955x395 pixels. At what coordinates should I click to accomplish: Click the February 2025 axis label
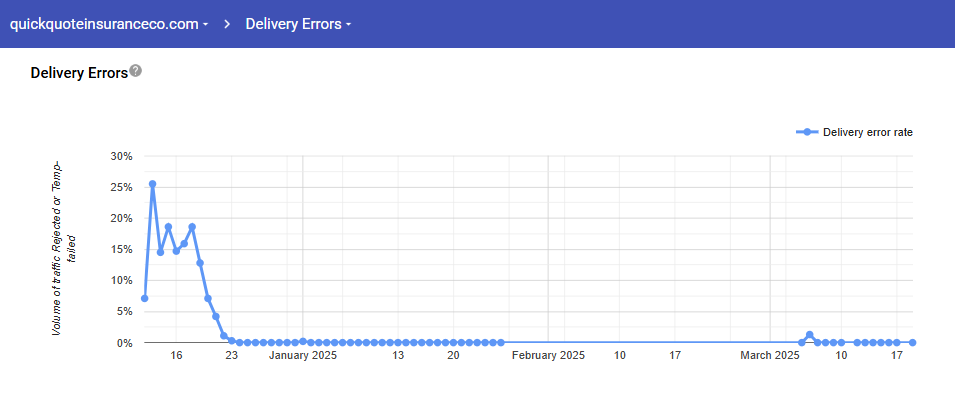548,355
